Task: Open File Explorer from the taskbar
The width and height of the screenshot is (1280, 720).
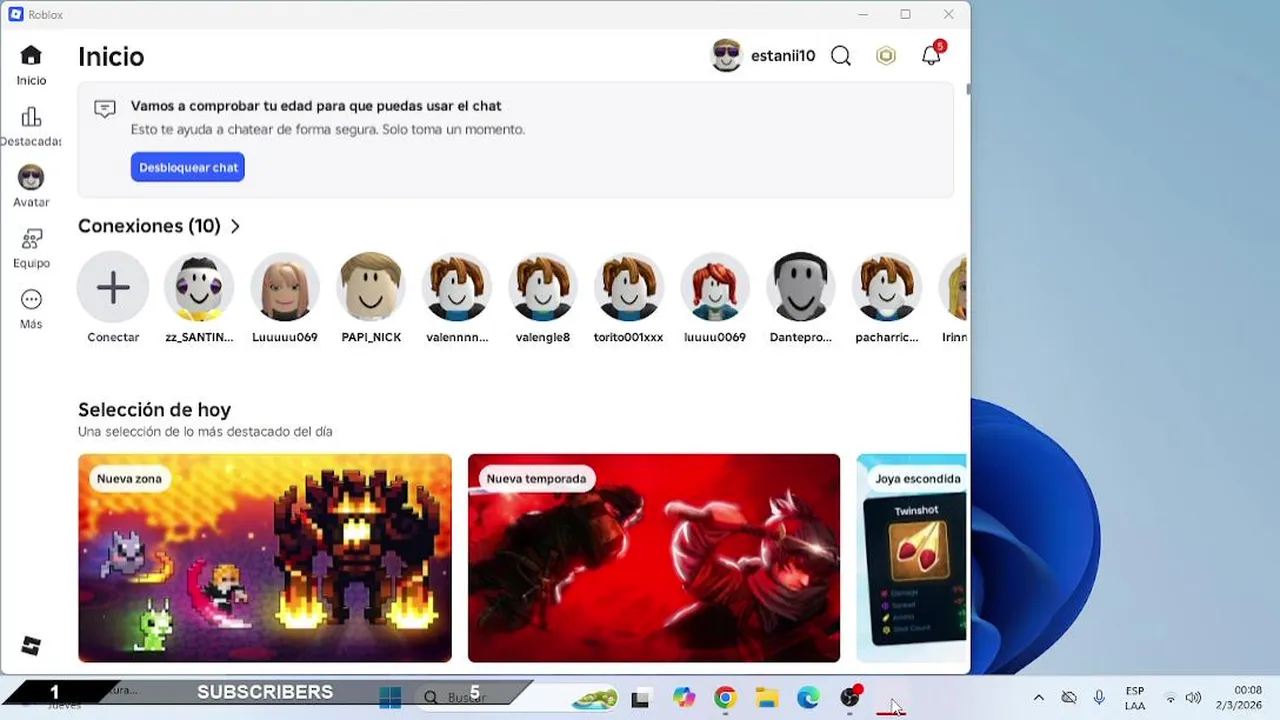Action: pos(767,698)
